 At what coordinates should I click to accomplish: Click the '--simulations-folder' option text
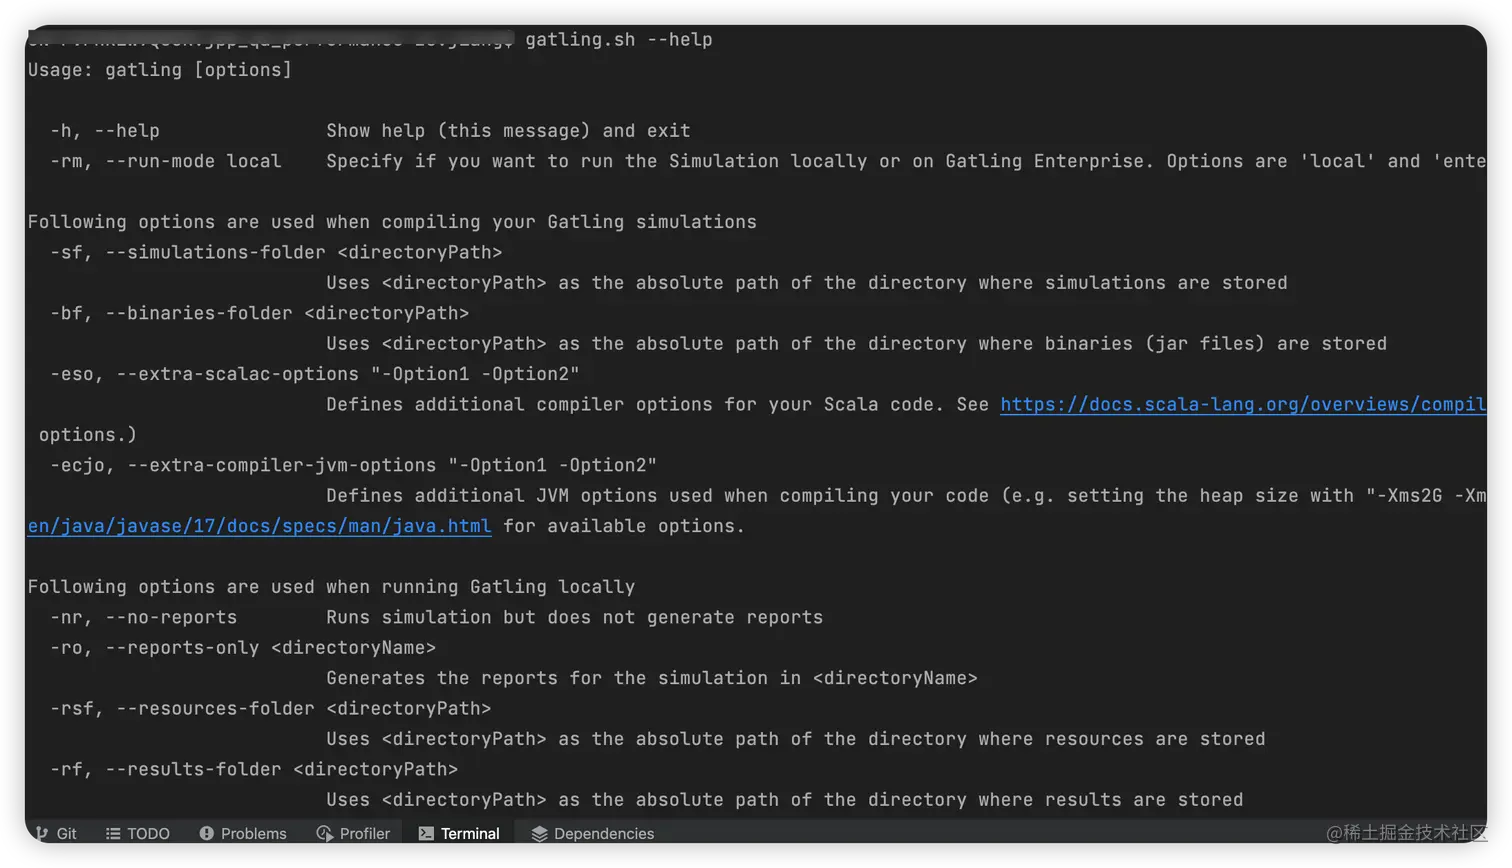(215, 252)
